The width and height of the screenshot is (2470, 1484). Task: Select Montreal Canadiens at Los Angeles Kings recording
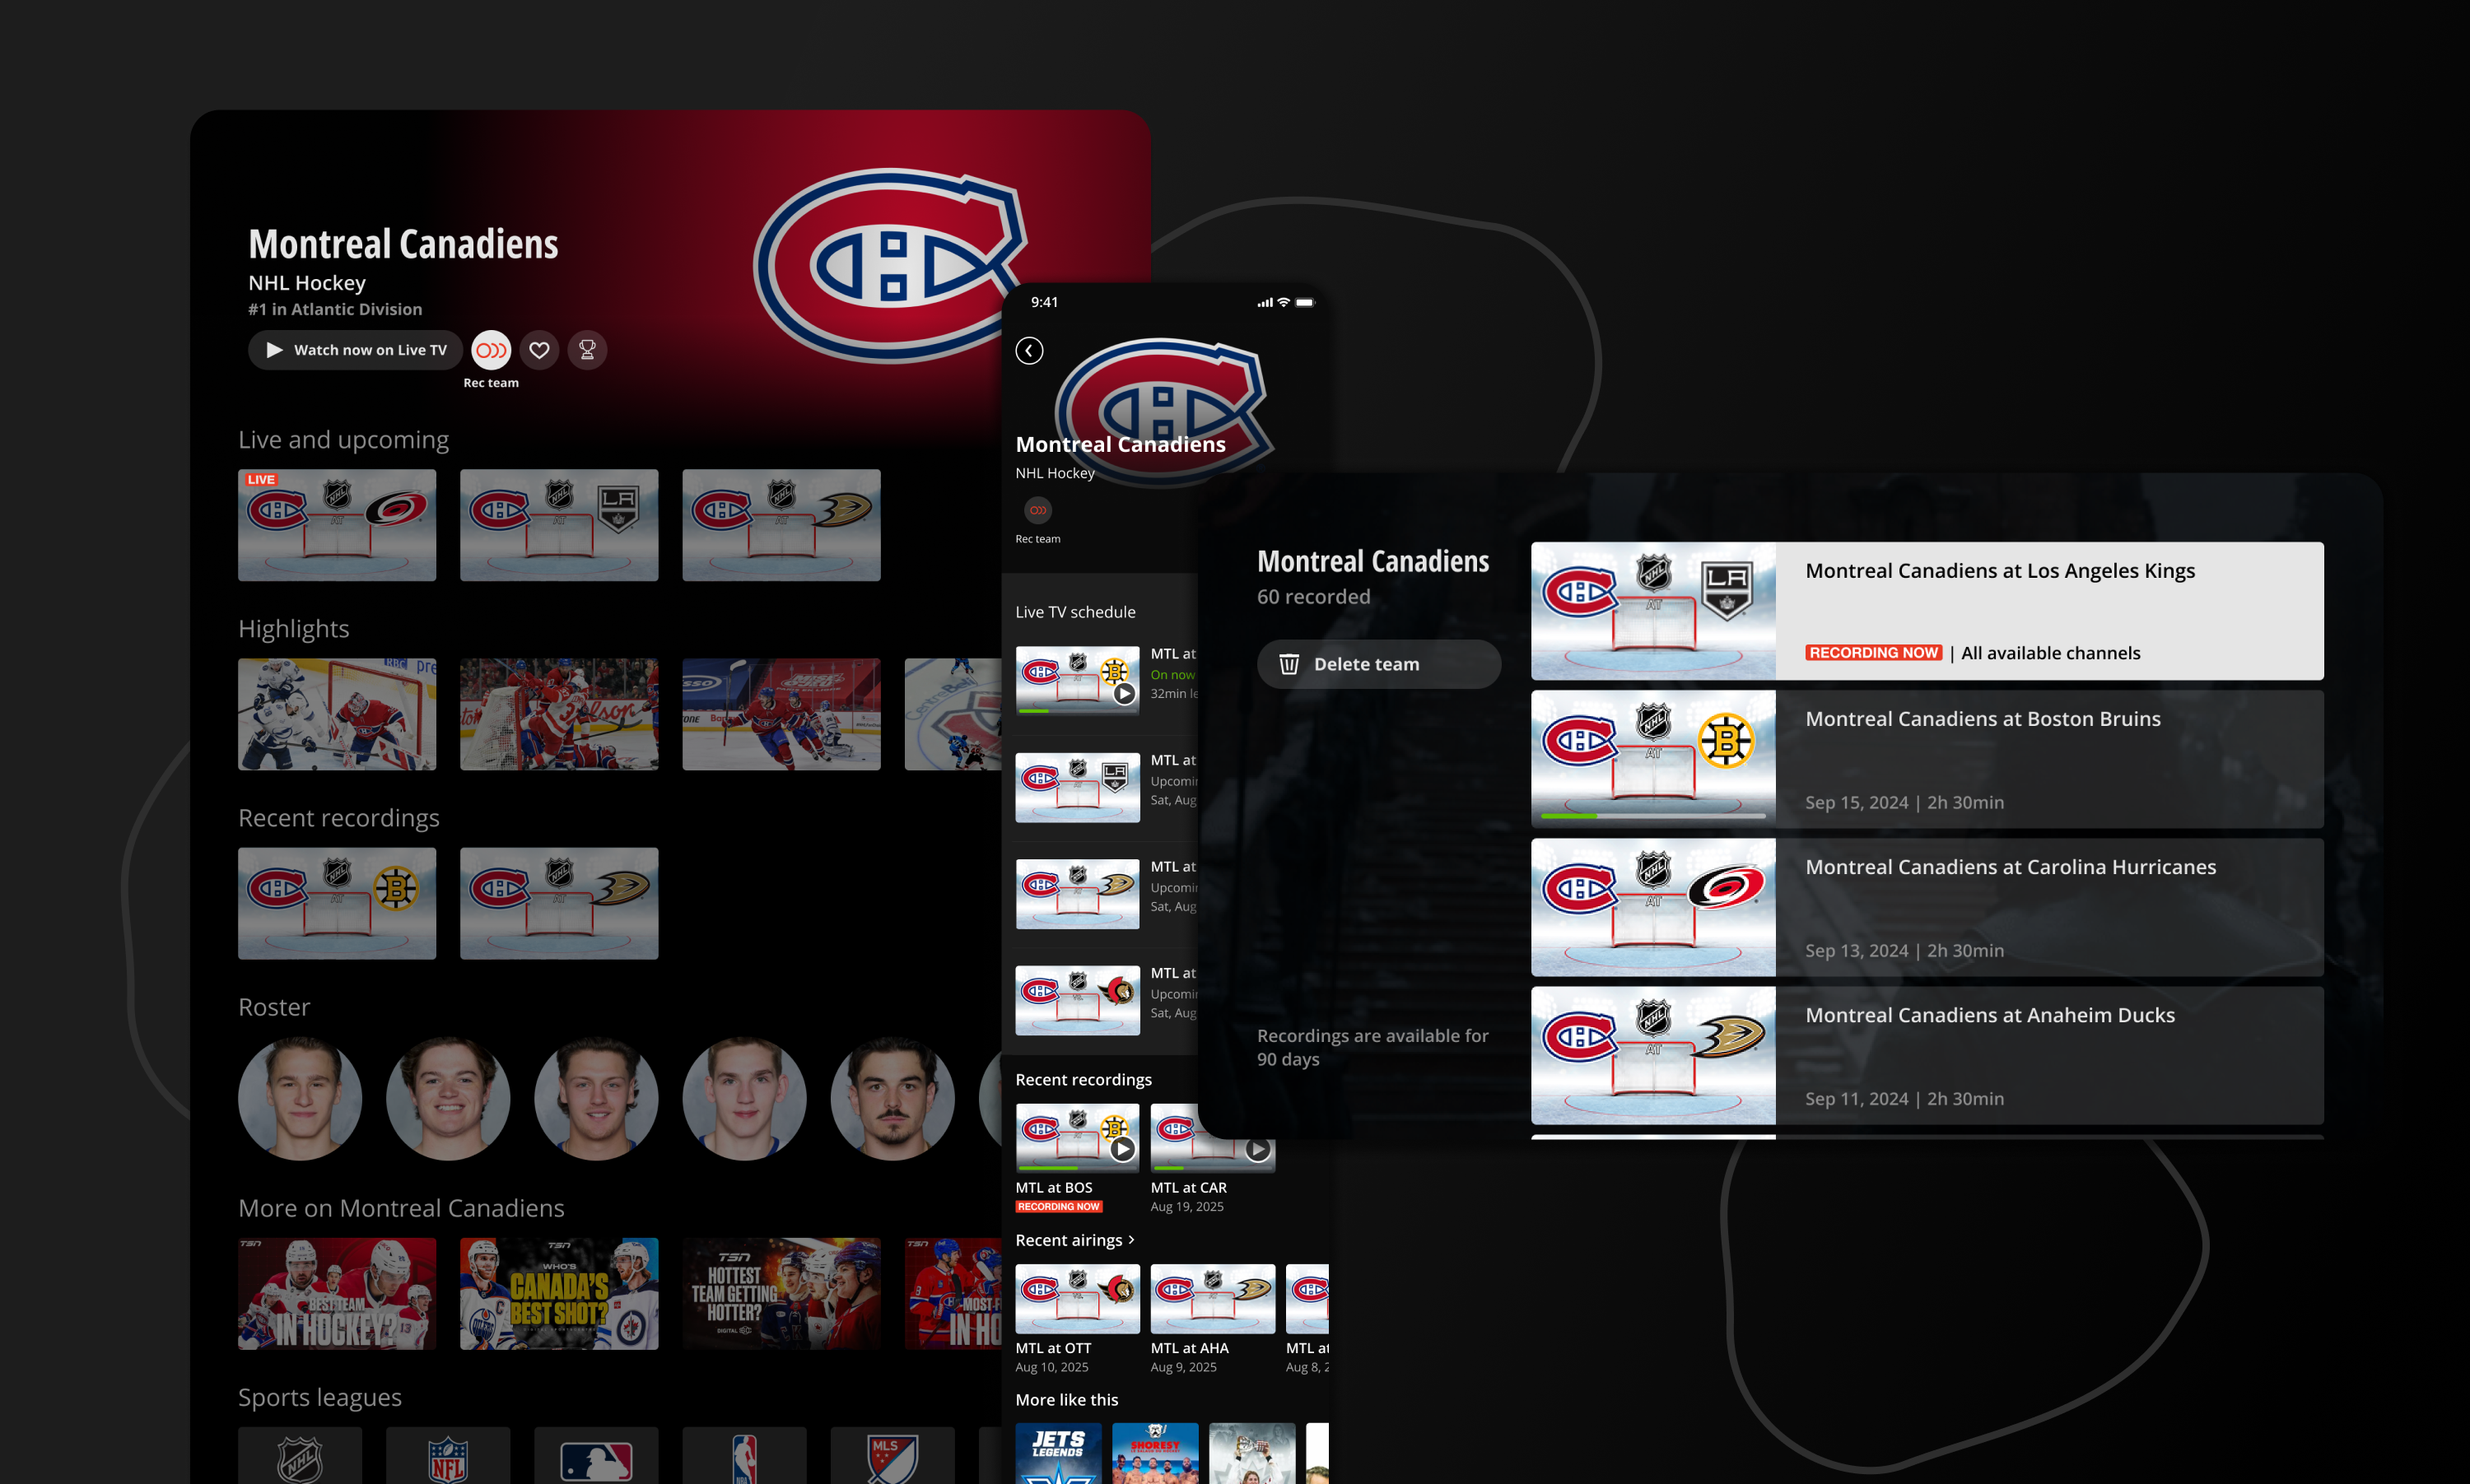[x=1926, y=611]
